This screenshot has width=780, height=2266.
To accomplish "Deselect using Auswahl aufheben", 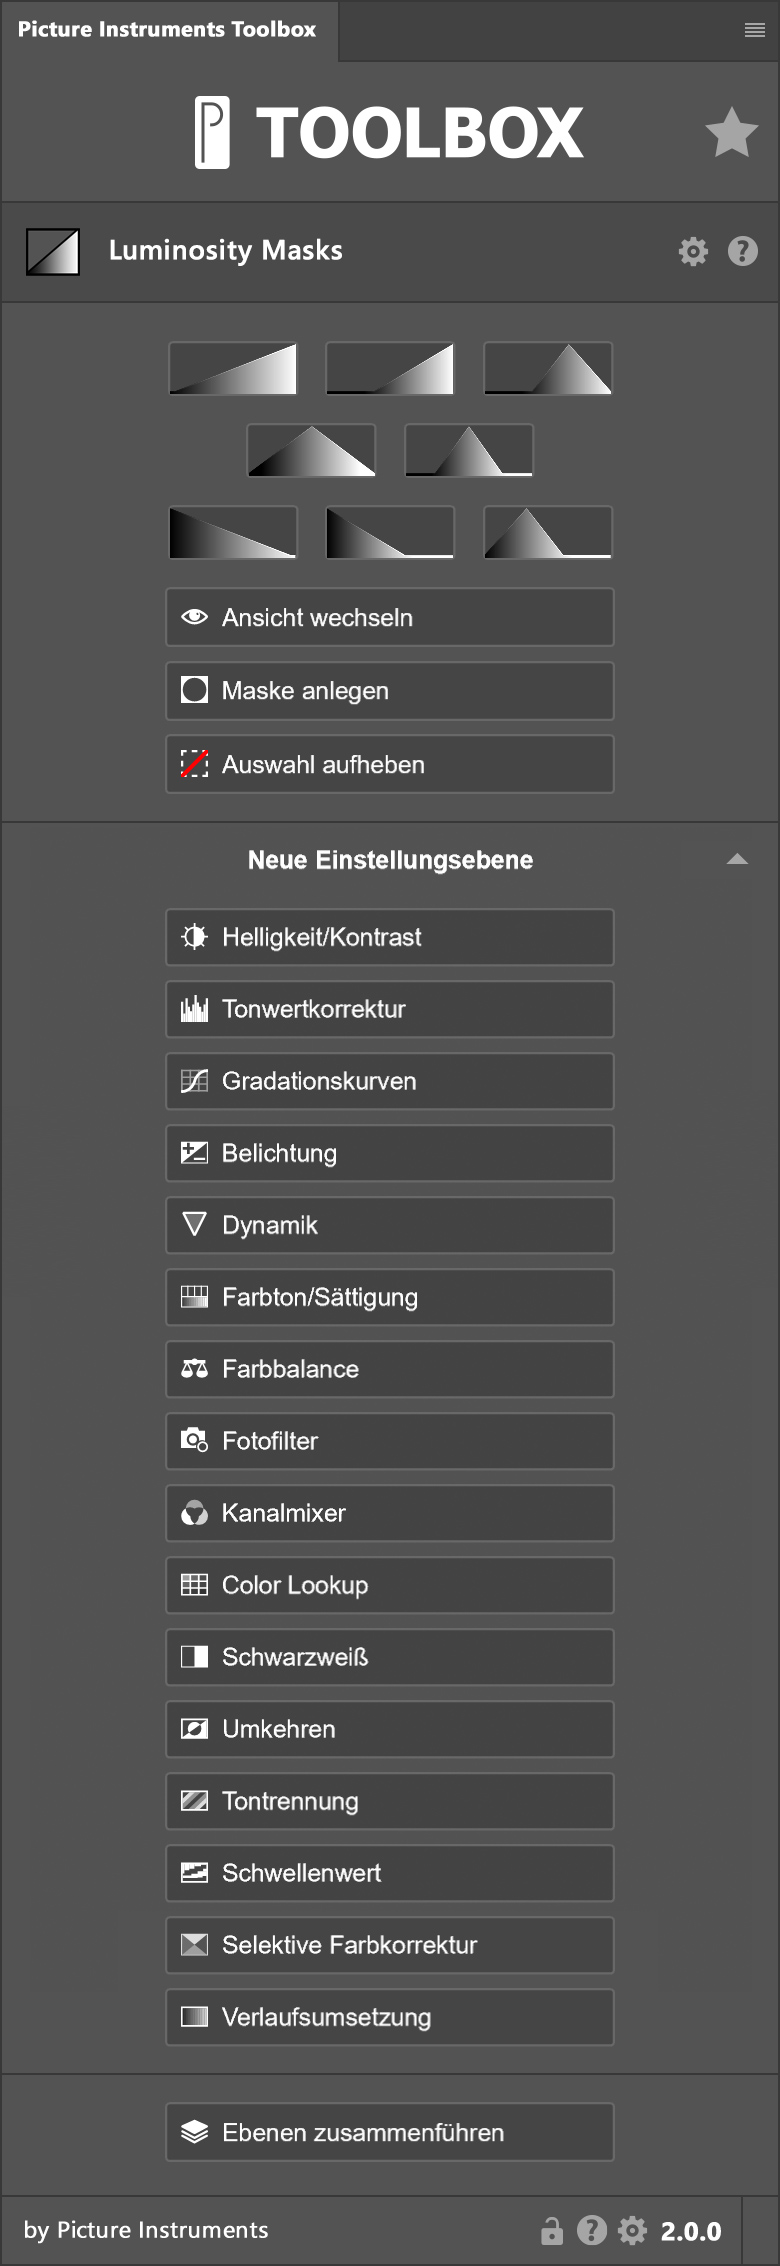I will [x=389, y=764].
